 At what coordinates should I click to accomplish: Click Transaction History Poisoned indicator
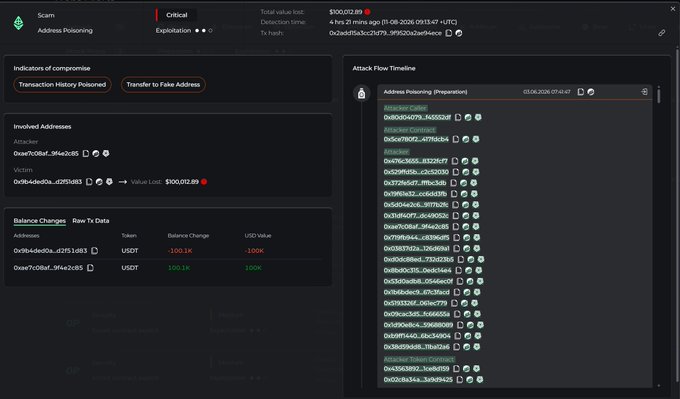(x=62, y=85)
